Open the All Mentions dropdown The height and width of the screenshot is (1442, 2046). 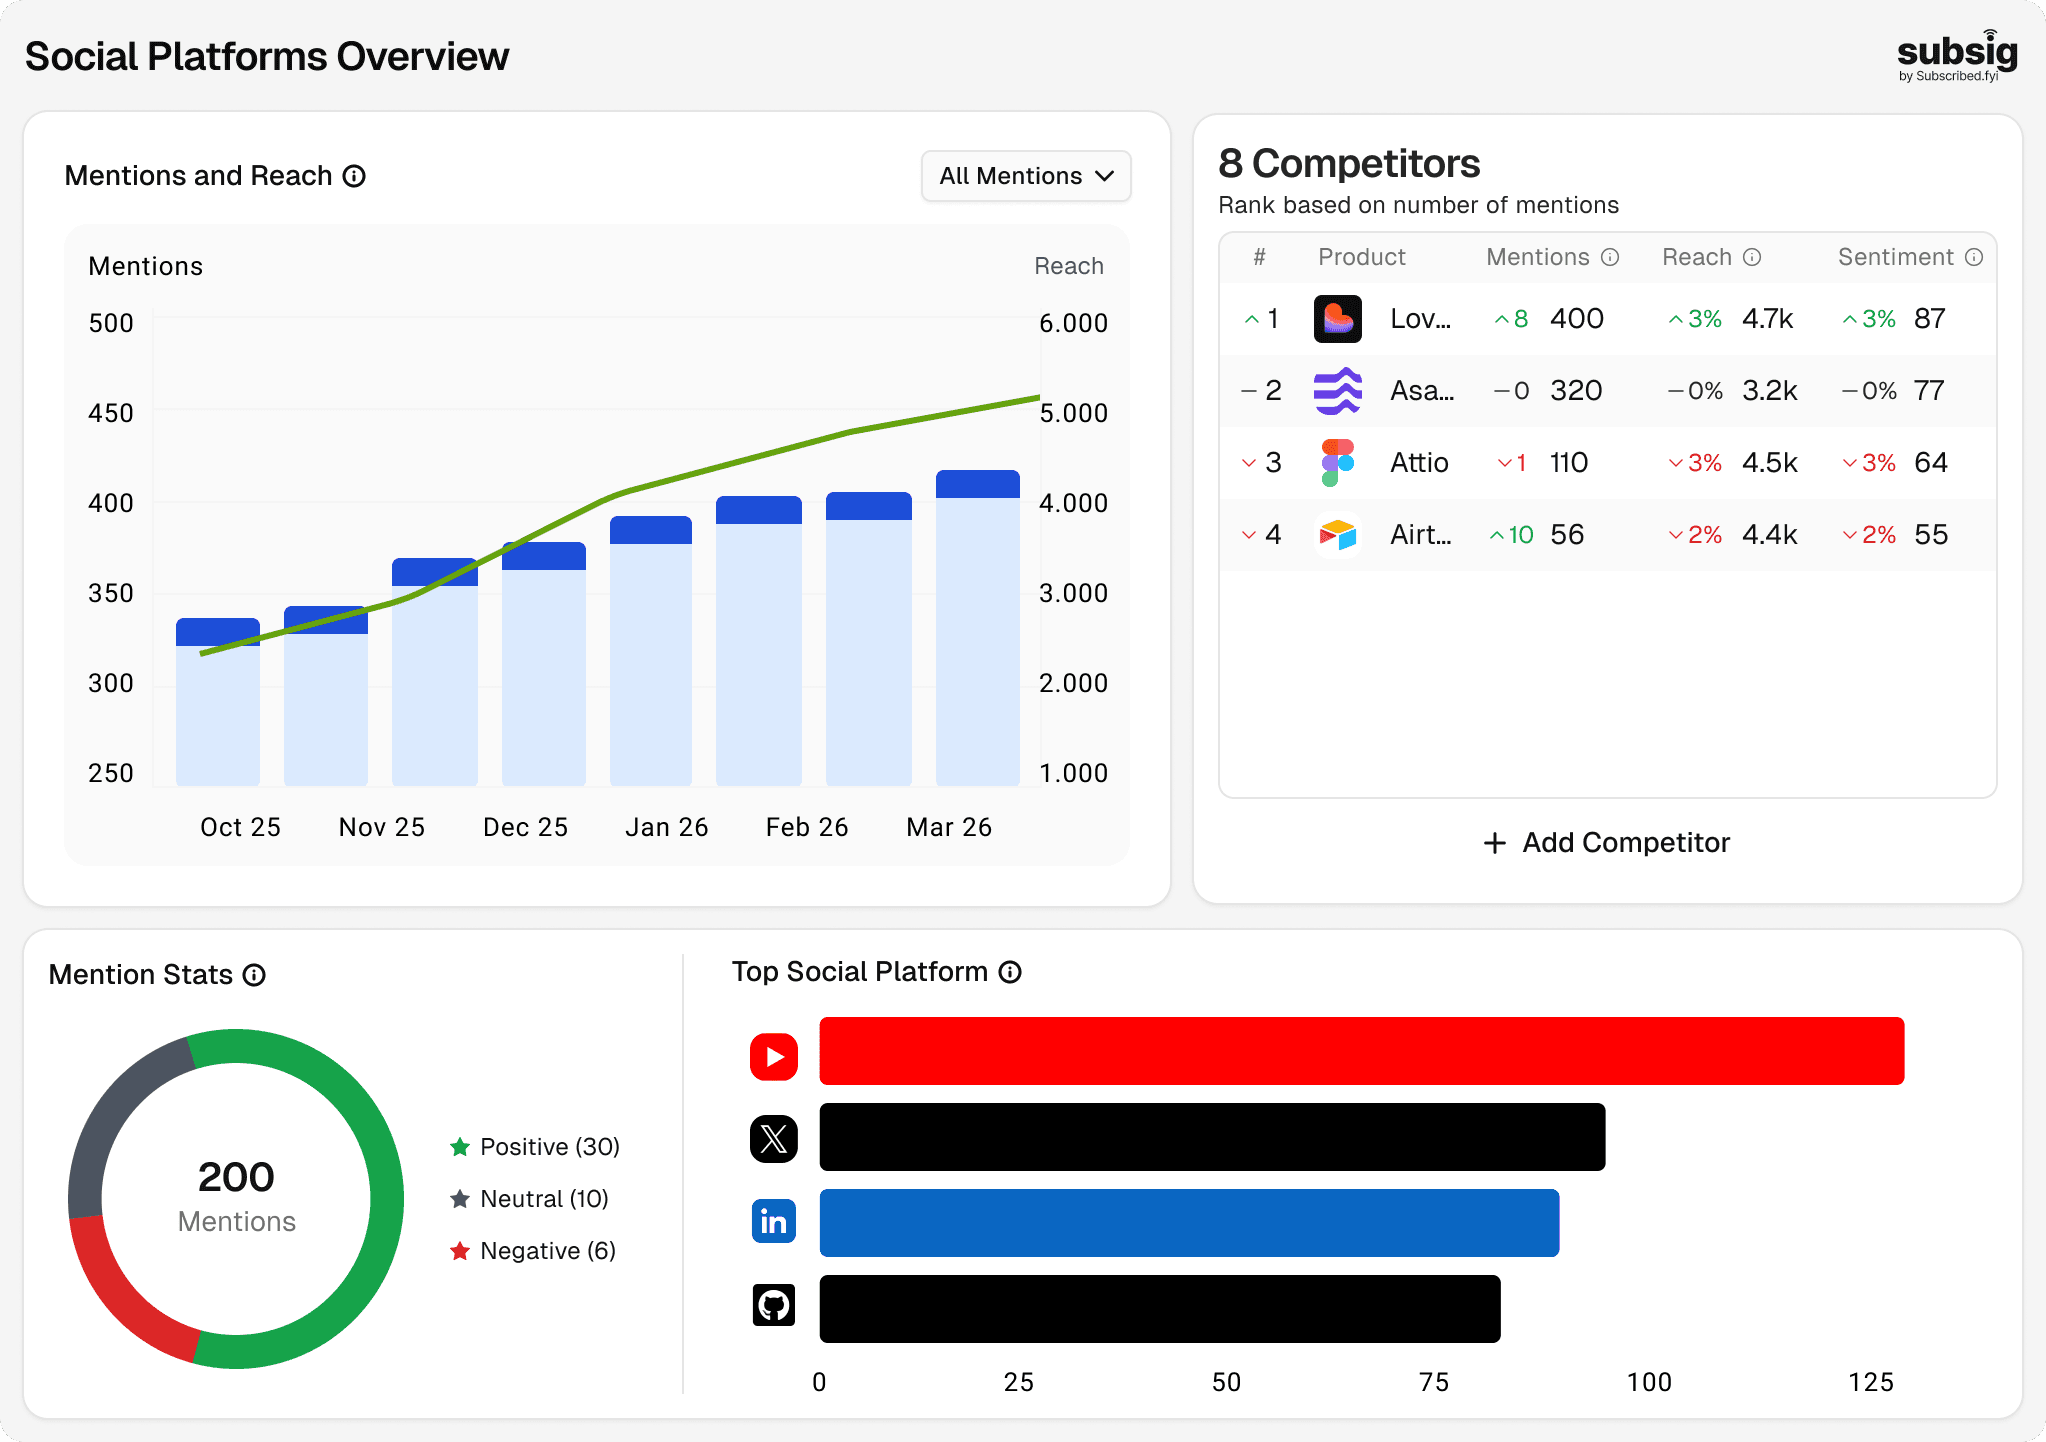click(1025, 176)
